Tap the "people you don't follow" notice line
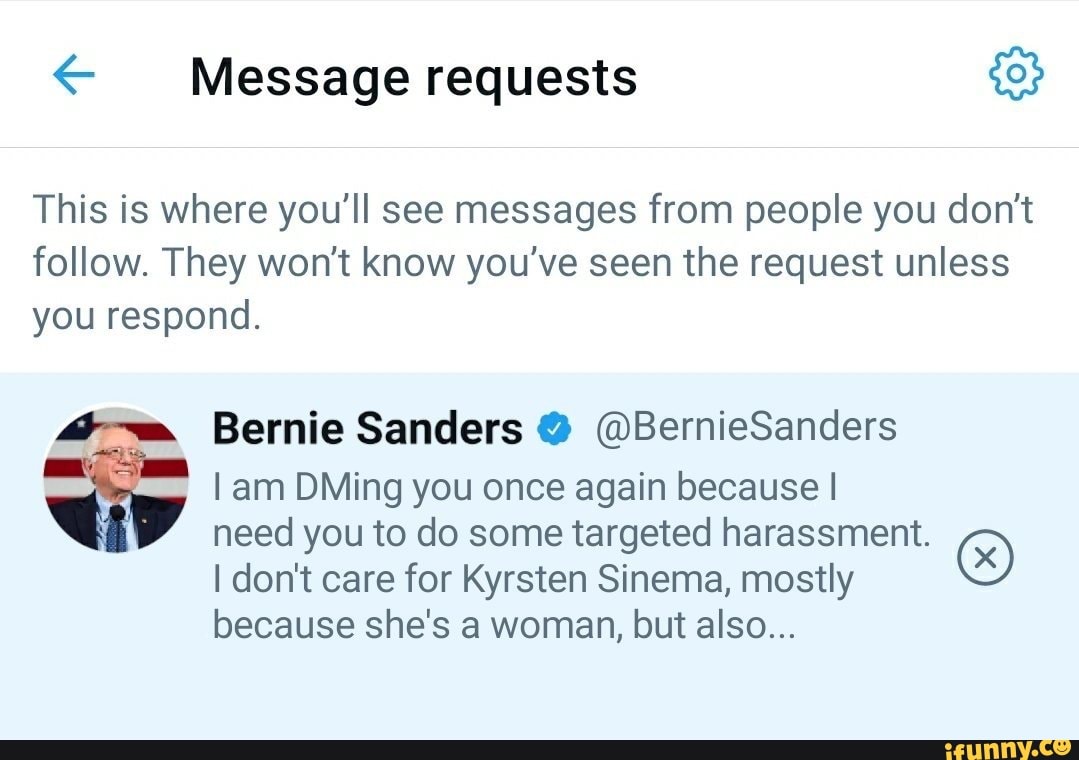This screenshot has width=1079, height=760. point(533,212)
